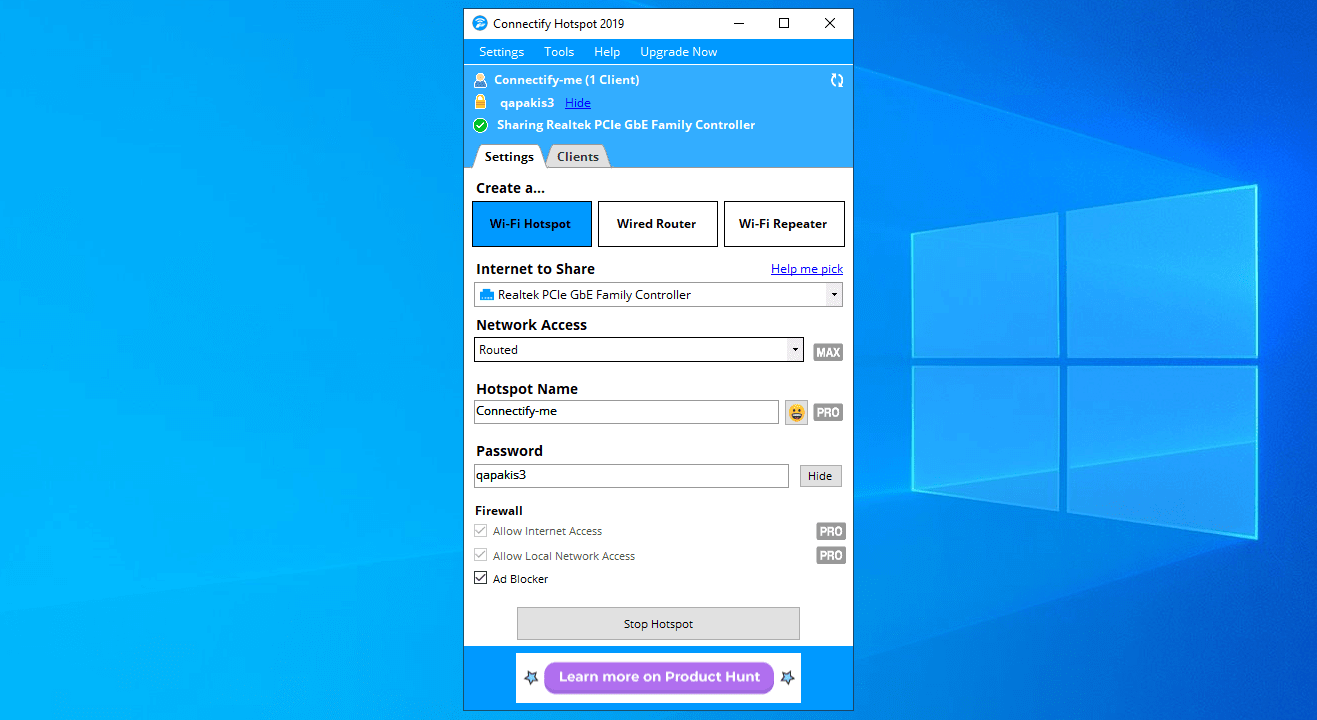
Task: Click the Hide link in the header
Action: coord(578,103)
